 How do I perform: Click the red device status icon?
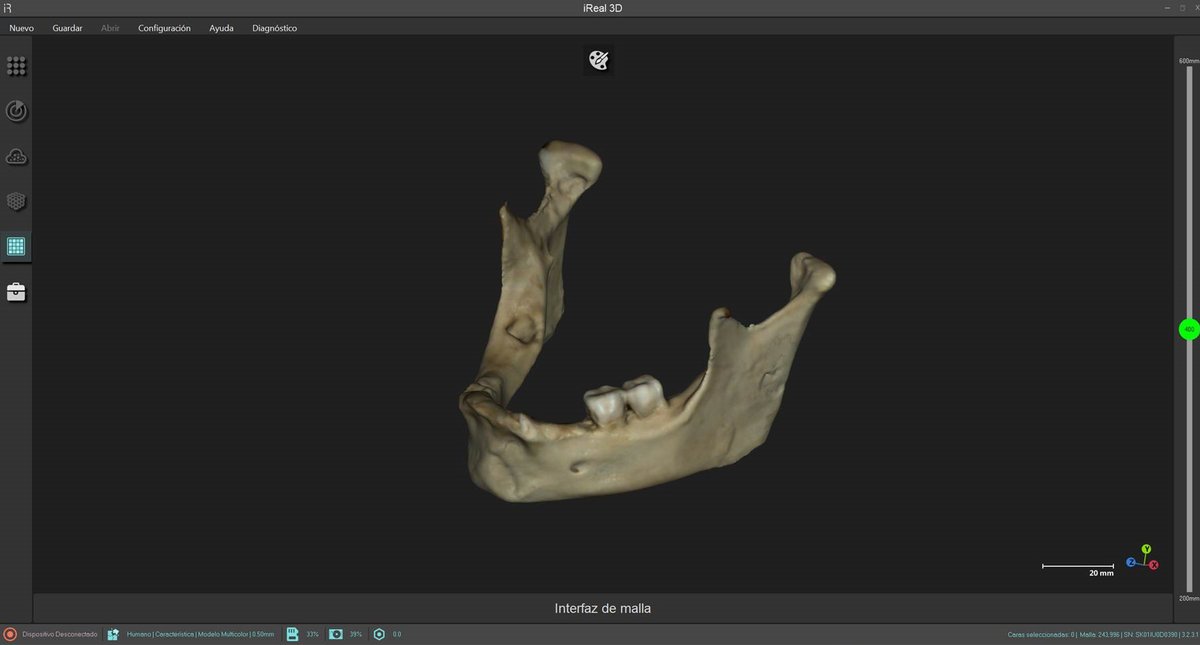(10, 634)
